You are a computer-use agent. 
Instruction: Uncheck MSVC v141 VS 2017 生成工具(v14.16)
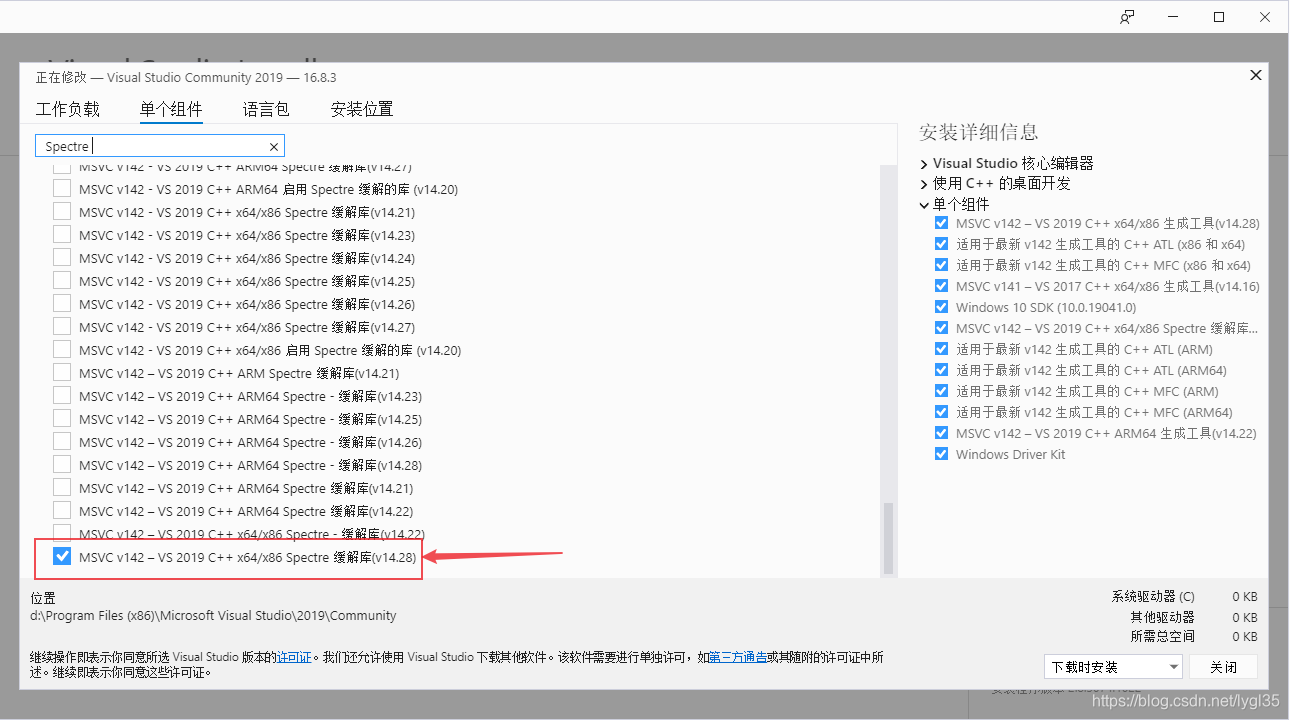(941, 286)
